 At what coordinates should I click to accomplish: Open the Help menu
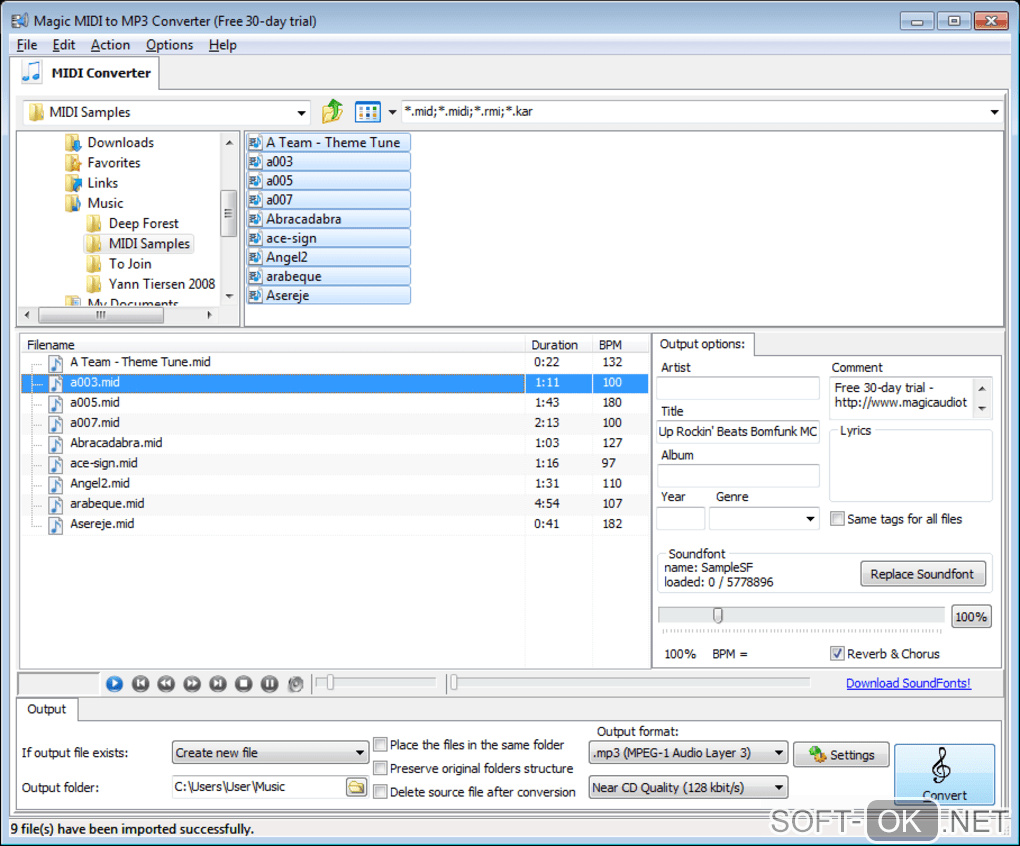point(222,45)
